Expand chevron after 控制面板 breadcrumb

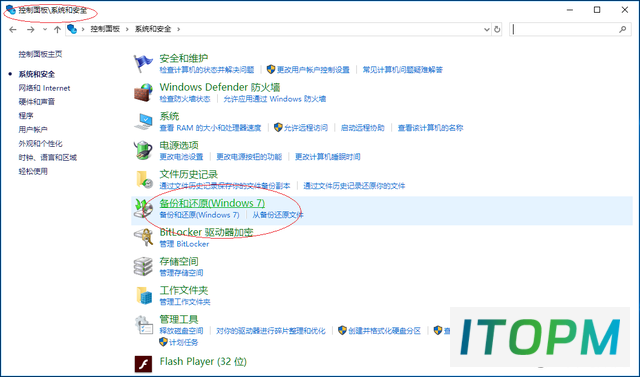click(127, 29)
